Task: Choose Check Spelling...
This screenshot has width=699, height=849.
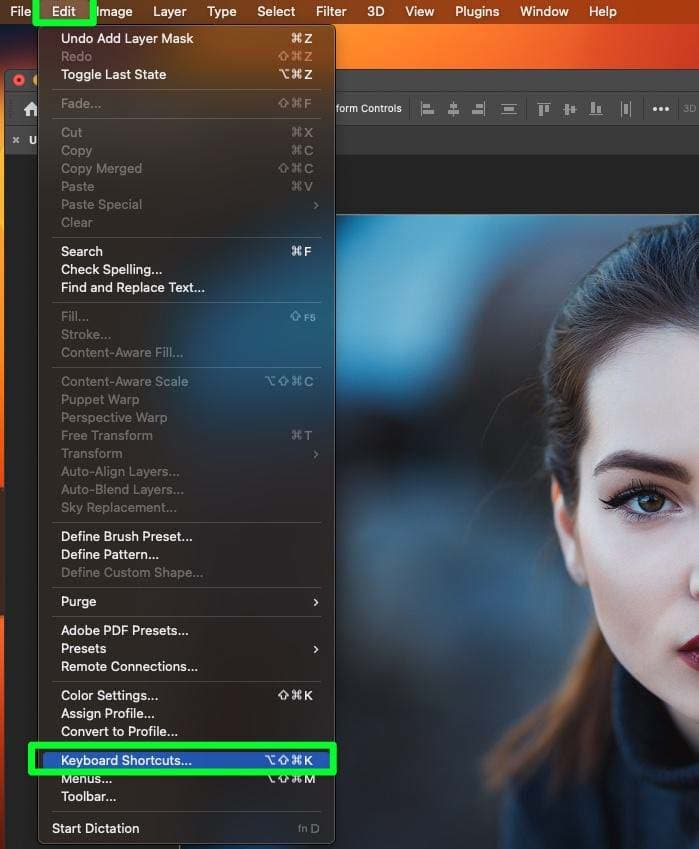Action: click(x=187, y=269)
